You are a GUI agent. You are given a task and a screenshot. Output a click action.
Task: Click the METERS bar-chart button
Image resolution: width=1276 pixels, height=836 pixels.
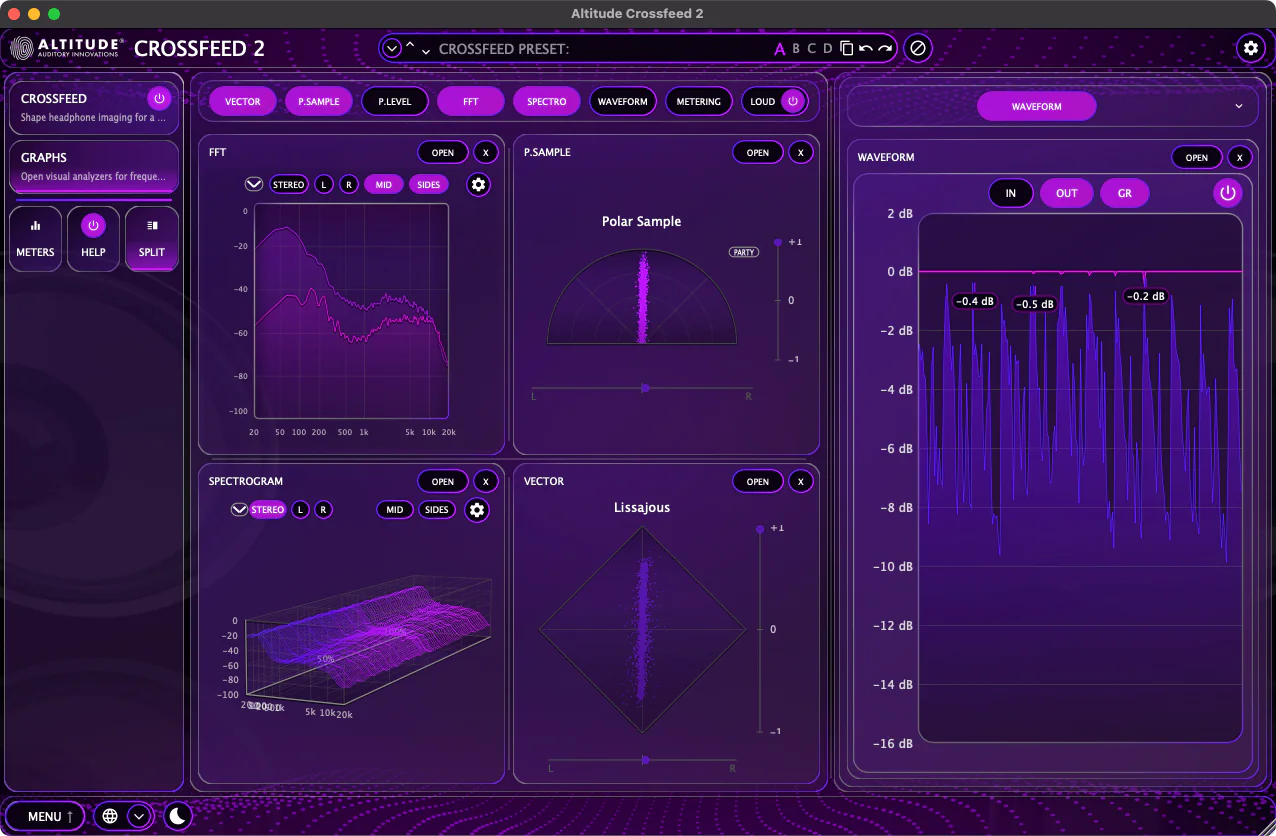(x=36, y=238)
